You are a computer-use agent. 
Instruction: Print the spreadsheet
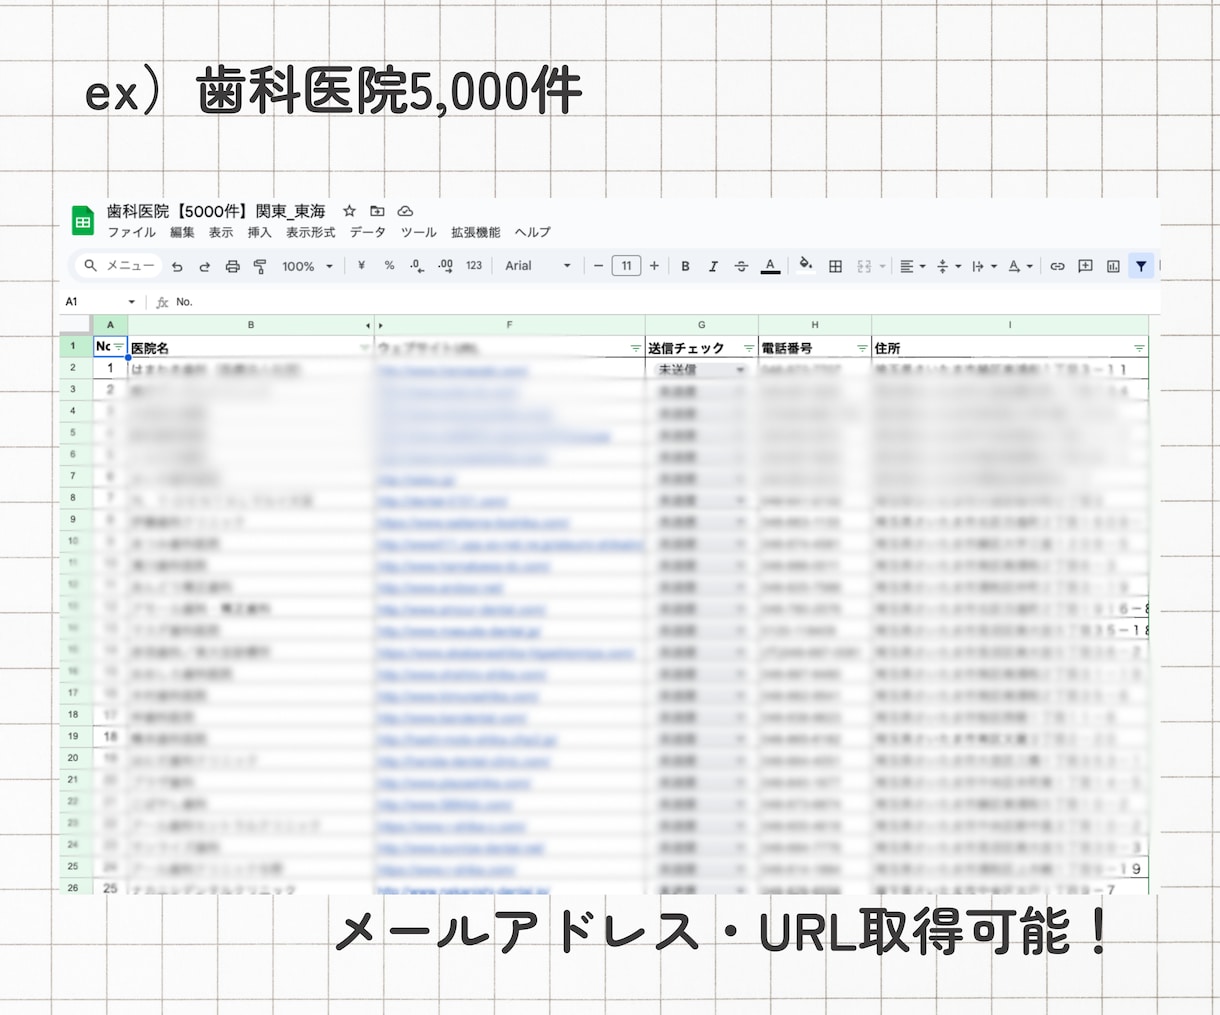(x=232, y=266)
